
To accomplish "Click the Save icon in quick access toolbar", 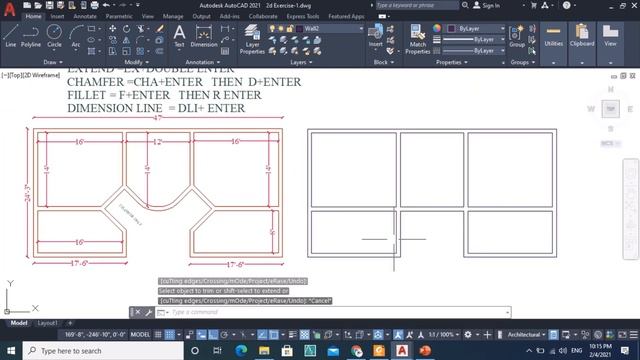I will click(x=49, y=5).
